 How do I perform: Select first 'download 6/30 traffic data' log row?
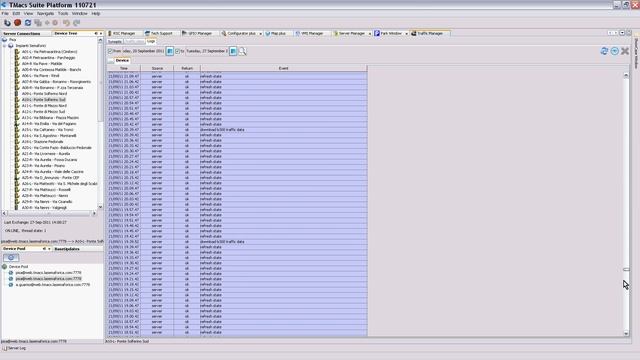point(237,130)
